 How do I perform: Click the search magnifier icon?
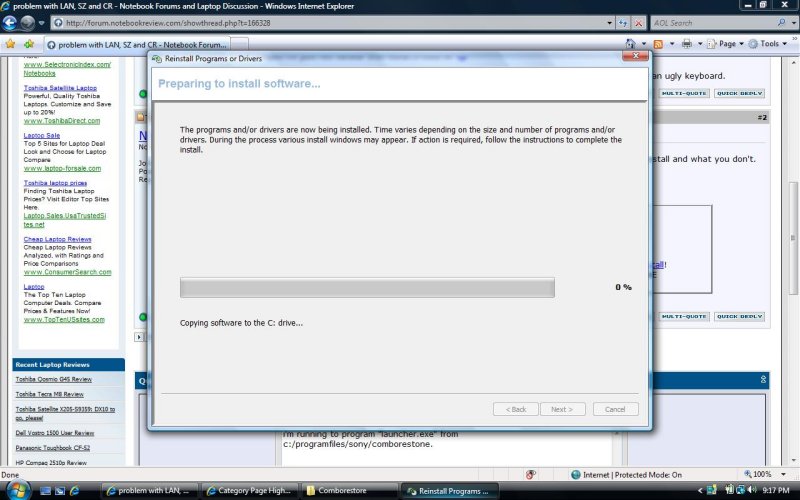pos(782,23)
